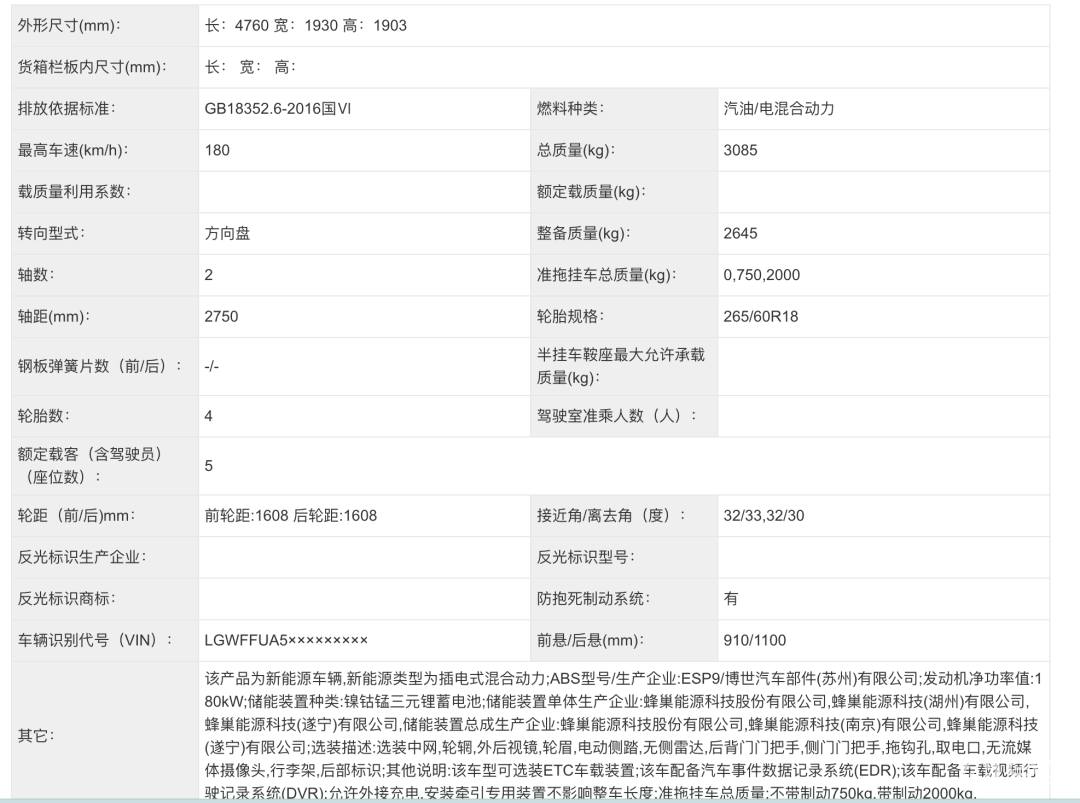
Task: Click the 载质量利用系数 label
Action: (74, 191)
